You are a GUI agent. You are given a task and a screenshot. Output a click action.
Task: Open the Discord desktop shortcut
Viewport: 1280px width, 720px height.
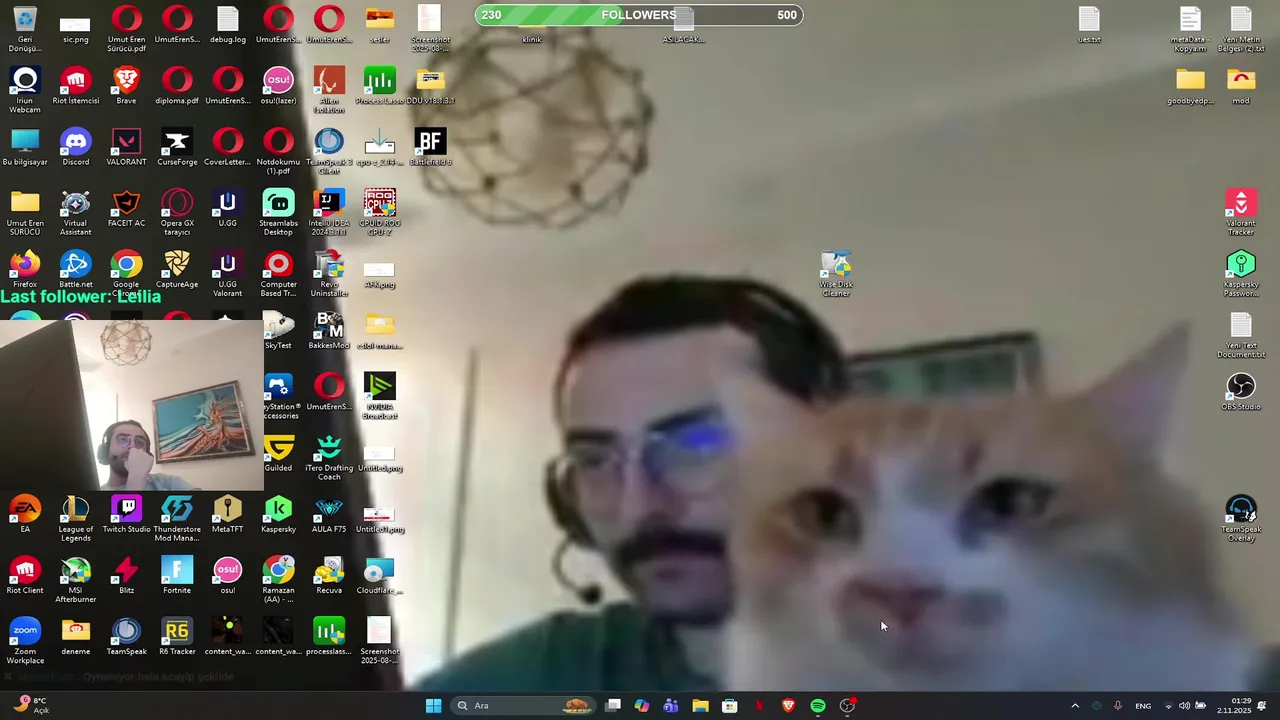[x=75, y=147]
